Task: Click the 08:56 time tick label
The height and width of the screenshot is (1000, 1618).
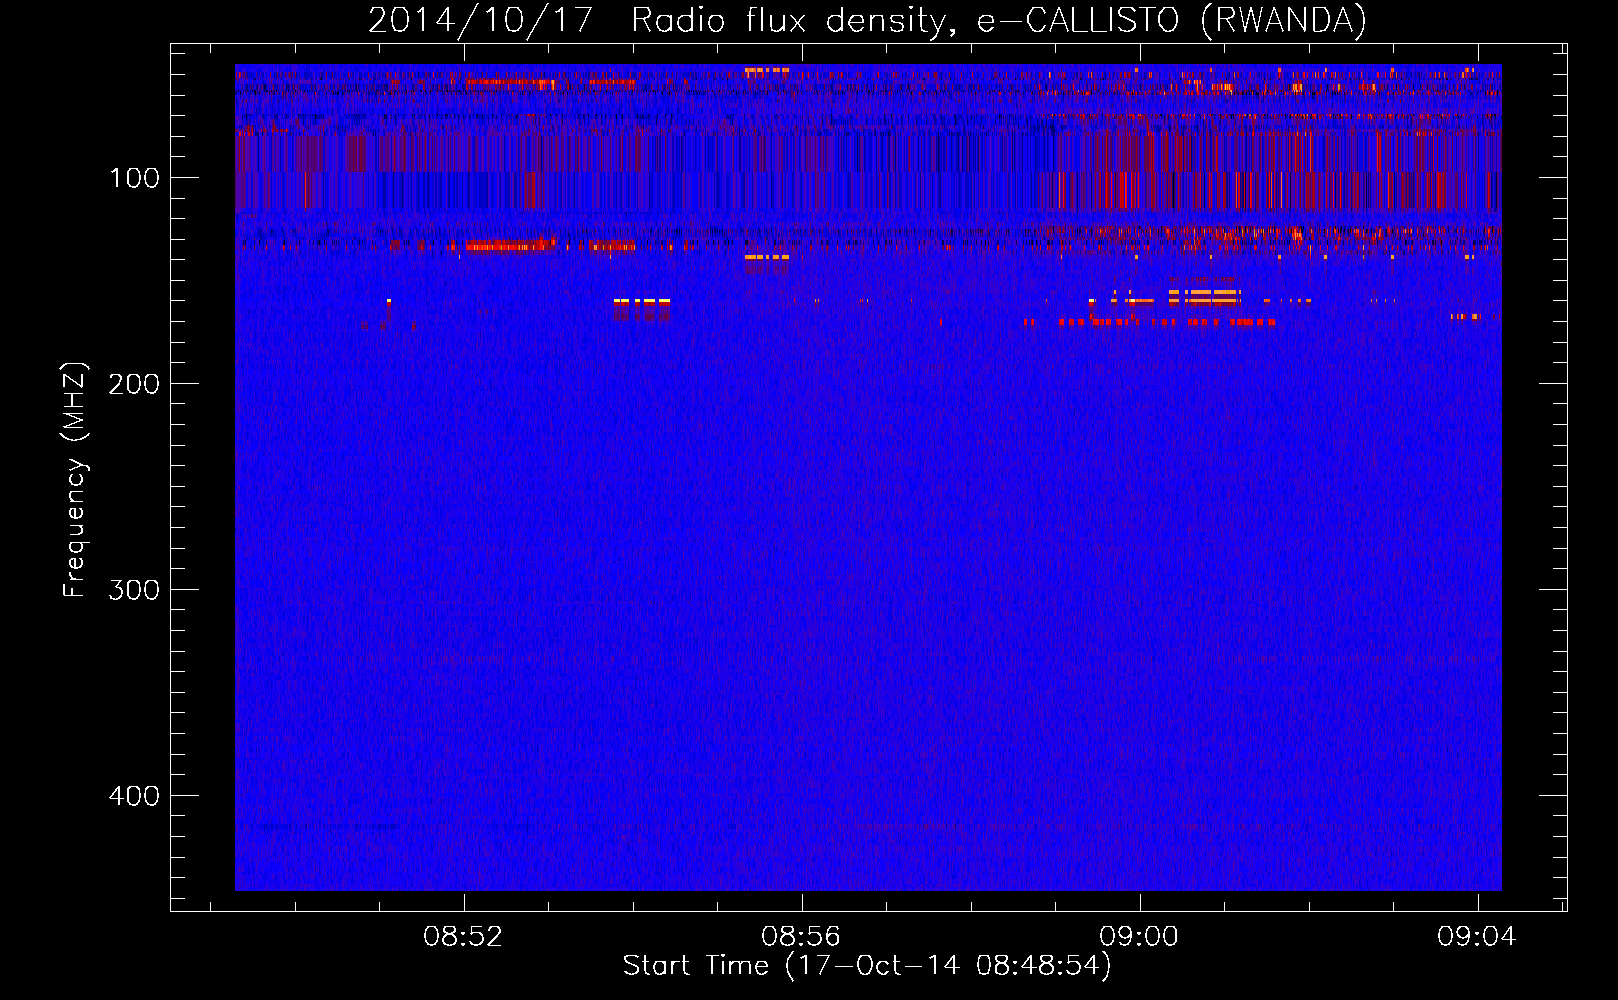Action: coord(801,937)
